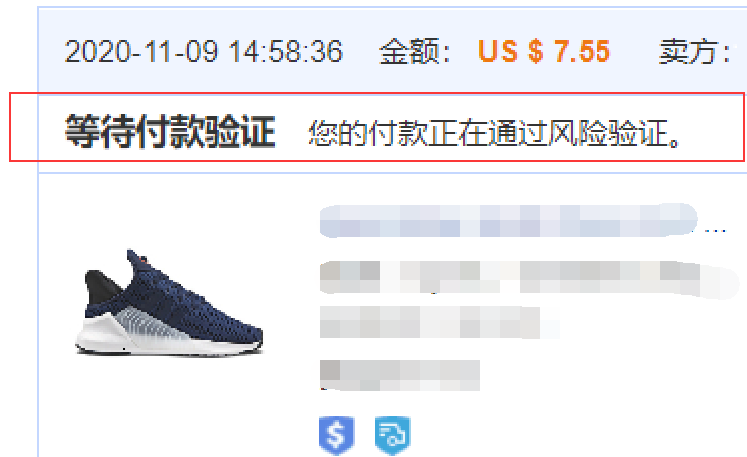This screenshot has width=747, height=457.
Task: Click the order date 2020-11-09
Action: pyautogui.click(x=141, y=51)
